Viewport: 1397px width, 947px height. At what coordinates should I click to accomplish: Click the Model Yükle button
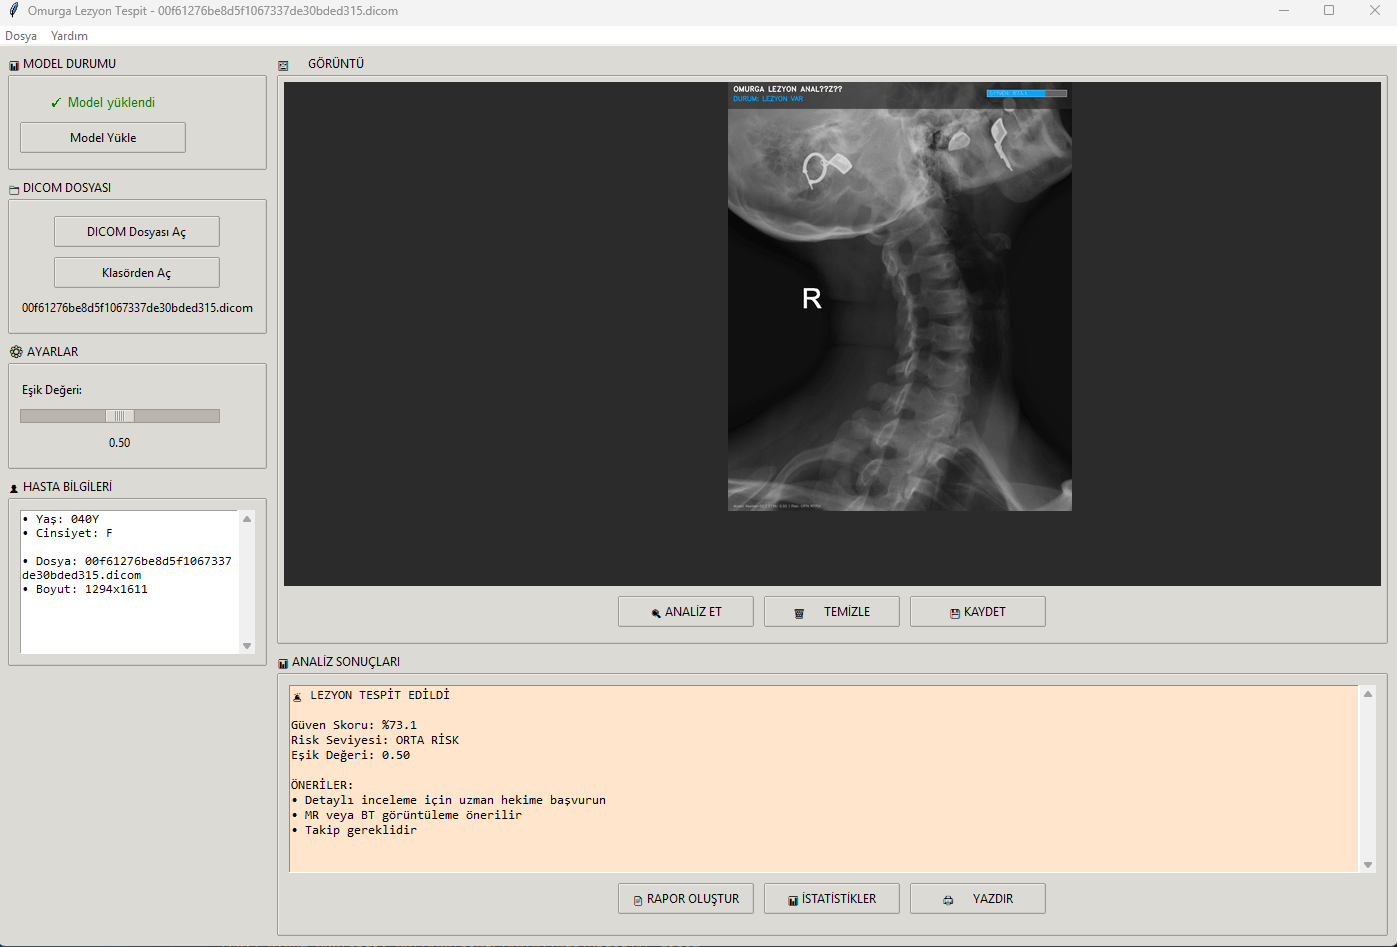[x=103, y=138]
